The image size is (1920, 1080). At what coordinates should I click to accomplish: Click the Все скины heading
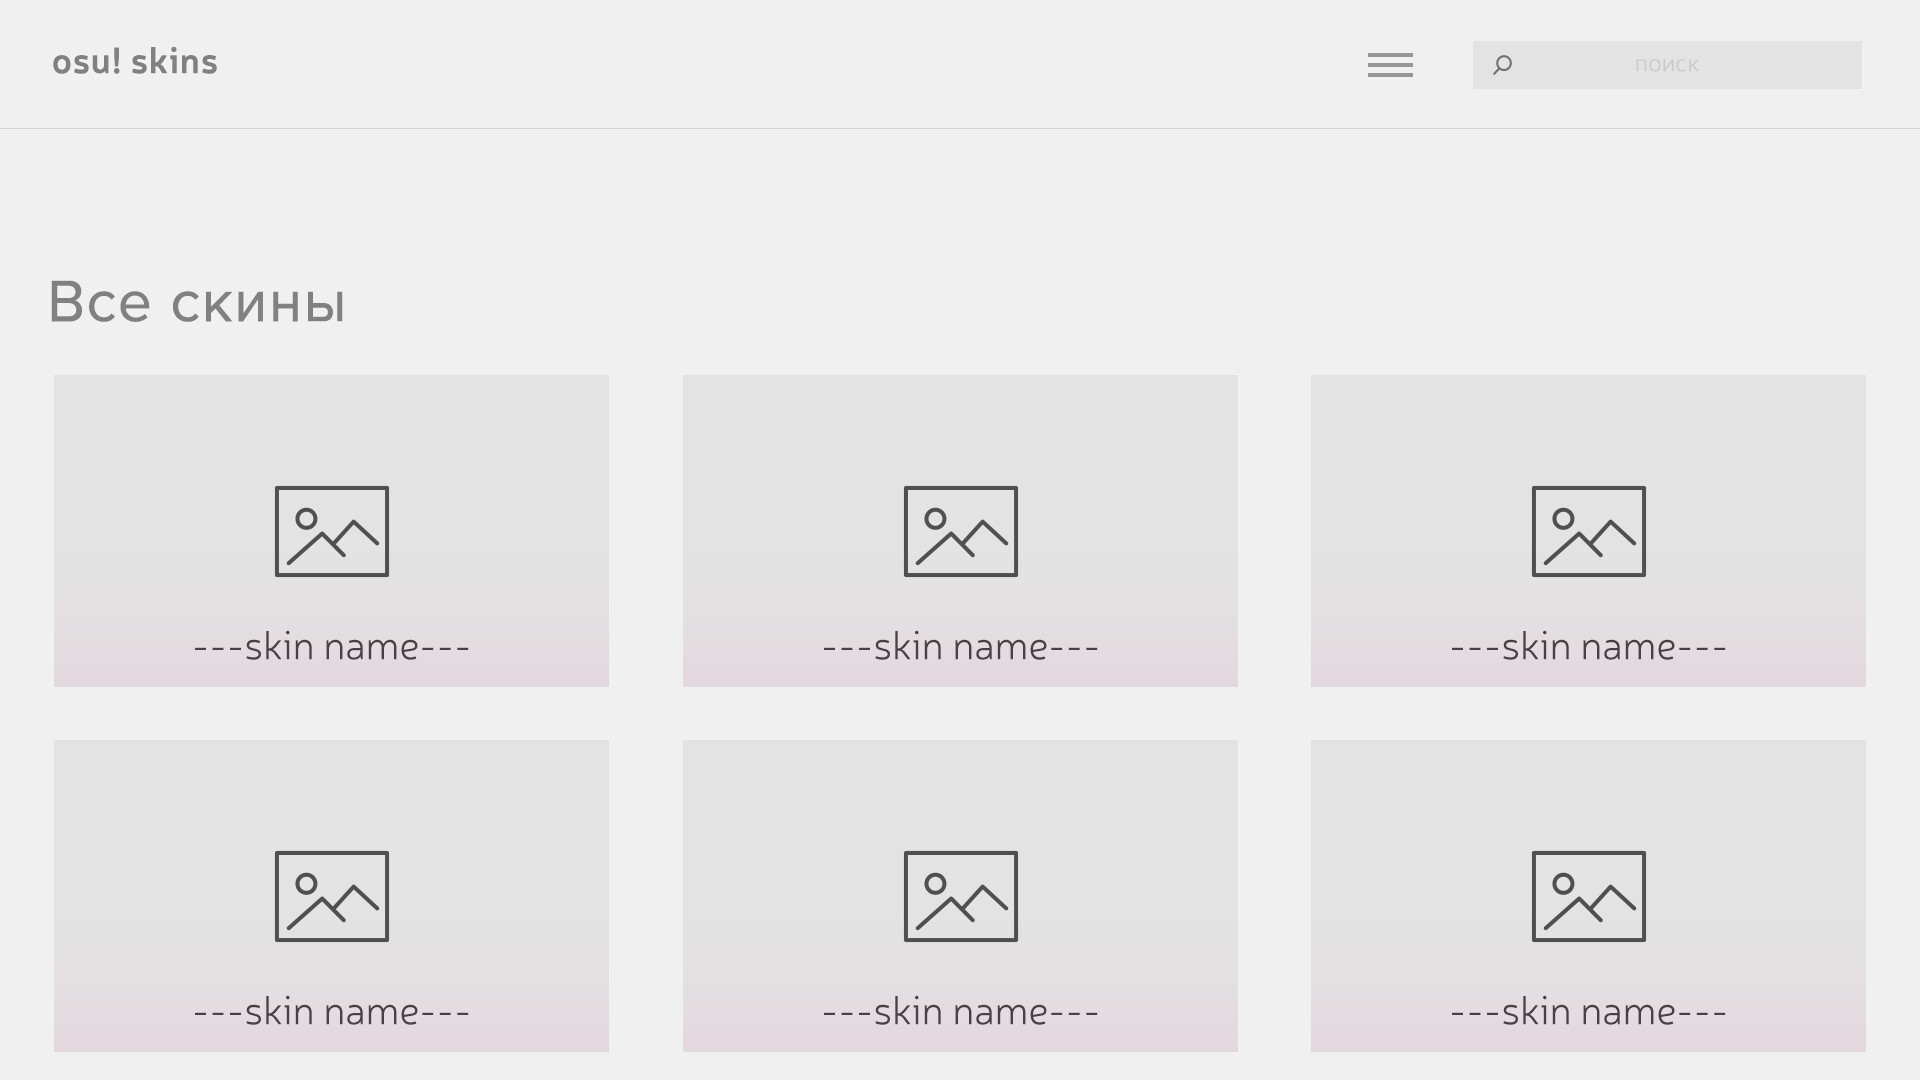[x=197, y=302]
